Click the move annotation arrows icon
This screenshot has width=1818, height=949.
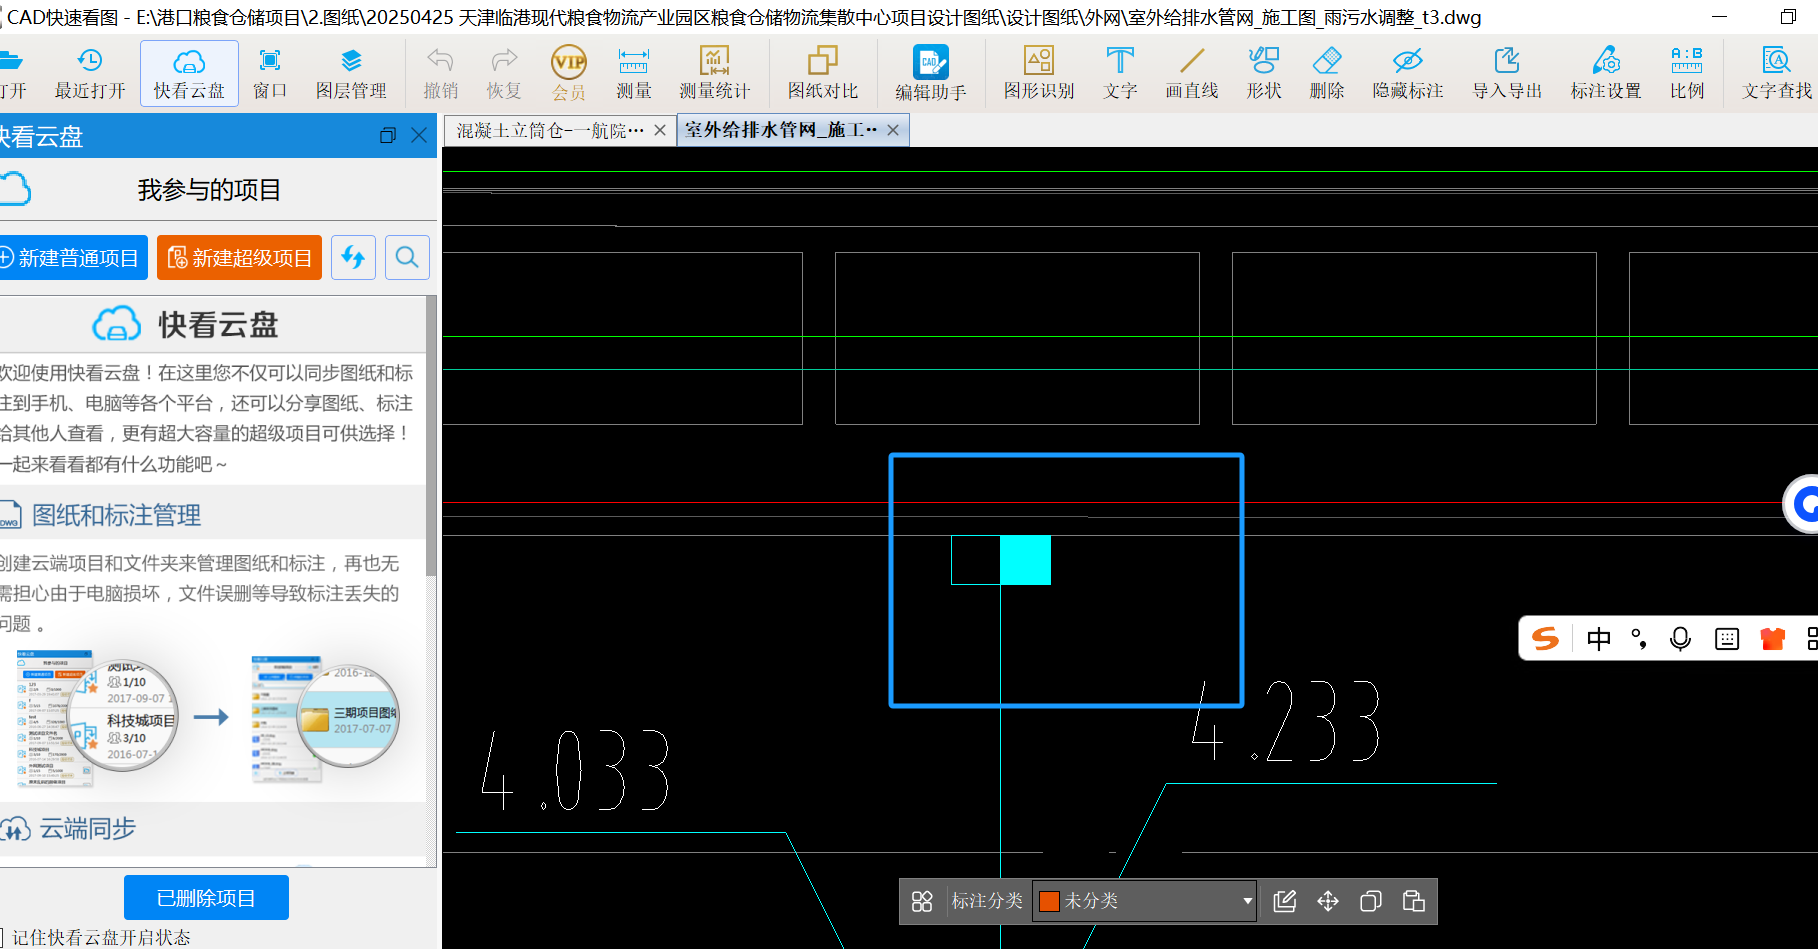tap(1328, 901)
